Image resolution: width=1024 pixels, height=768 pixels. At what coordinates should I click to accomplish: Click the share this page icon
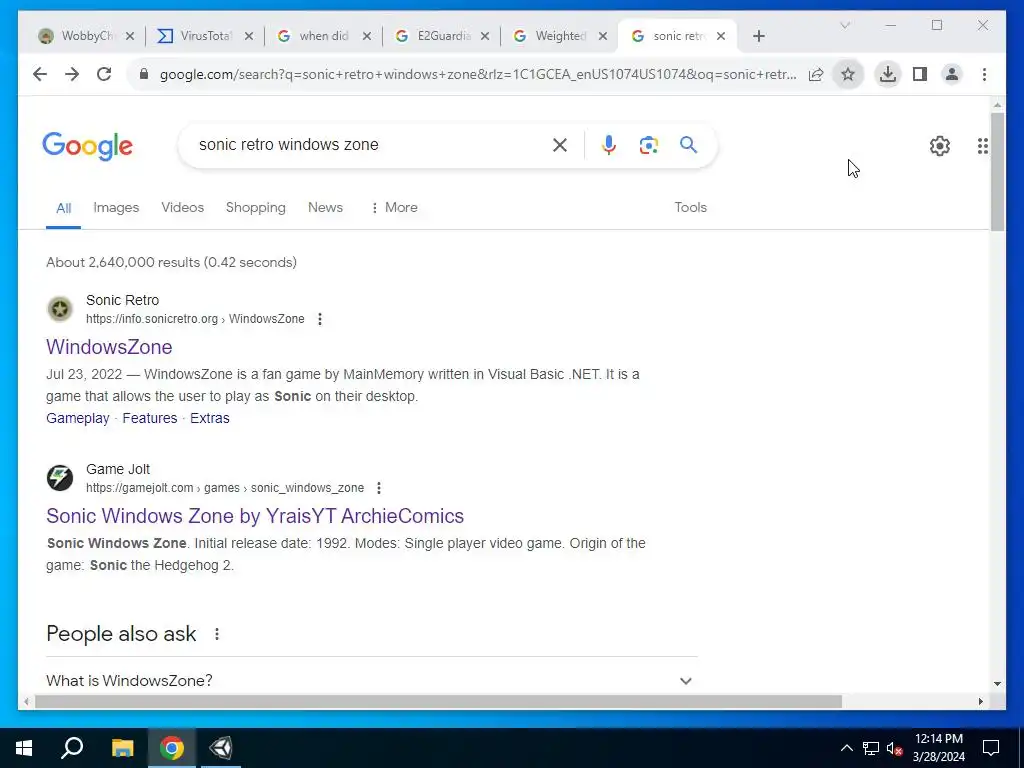tap(816, 74)
